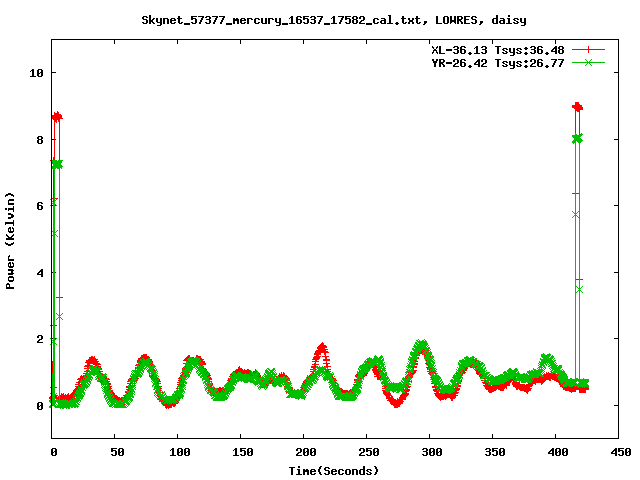Viewport: 640px width, 480px height.
Task: Click the x-axis tick label 450
Action: (621, 452)
